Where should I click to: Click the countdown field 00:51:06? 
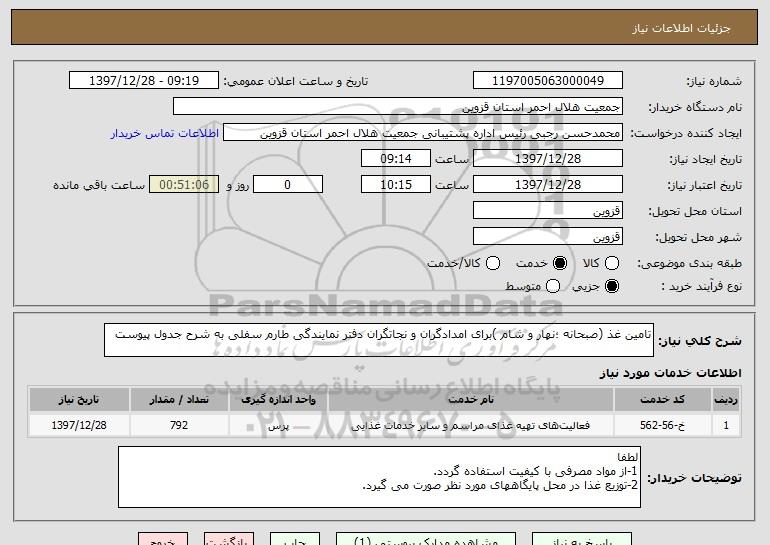pyautogui.click(x=184, y=185)
